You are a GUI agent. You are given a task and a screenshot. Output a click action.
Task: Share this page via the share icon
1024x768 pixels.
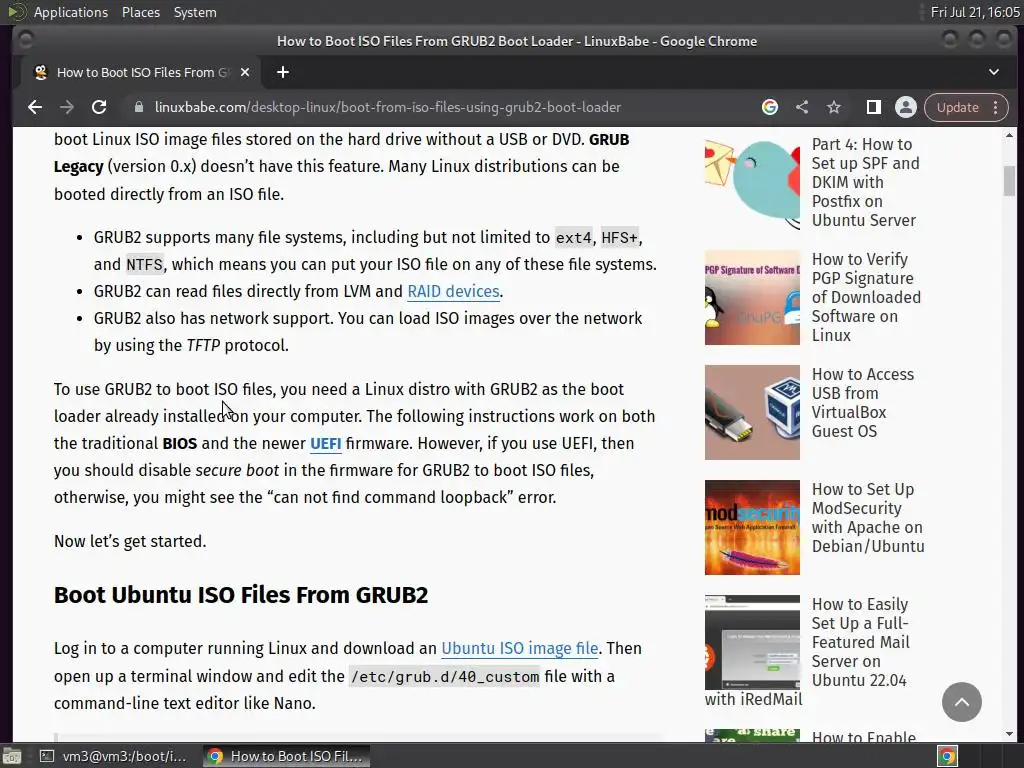click(802, 107)
